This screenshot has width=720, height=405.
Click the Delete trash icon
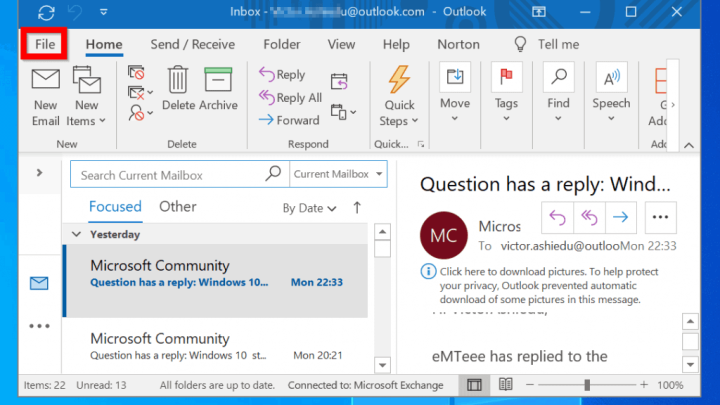(x=178, y=89)
